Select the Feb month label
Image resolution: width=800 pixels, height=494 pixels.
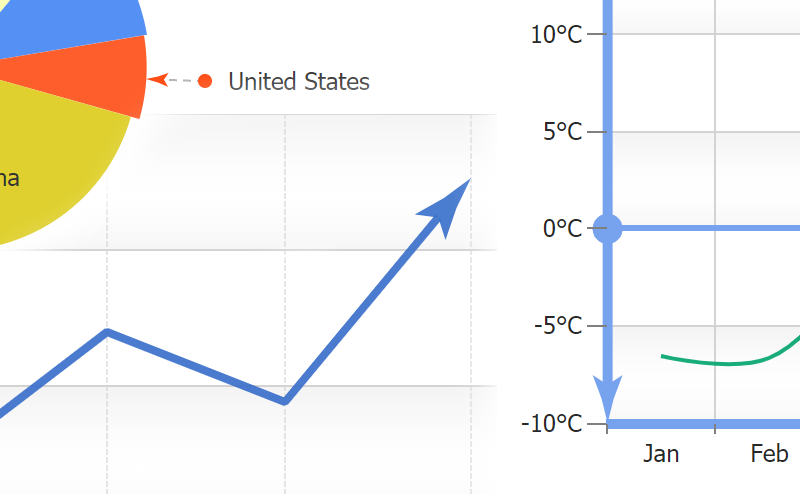(x=769, y=455)
